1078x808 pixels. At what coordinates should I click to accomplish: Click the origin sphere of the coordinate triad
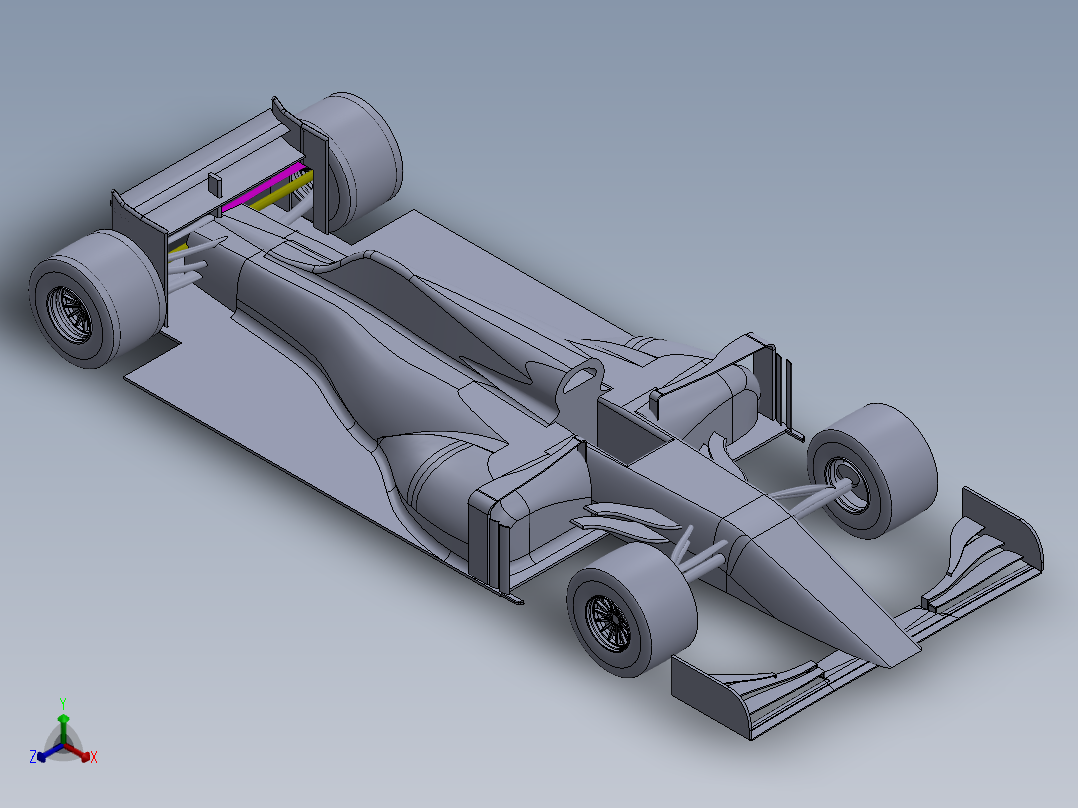[63, 745]
